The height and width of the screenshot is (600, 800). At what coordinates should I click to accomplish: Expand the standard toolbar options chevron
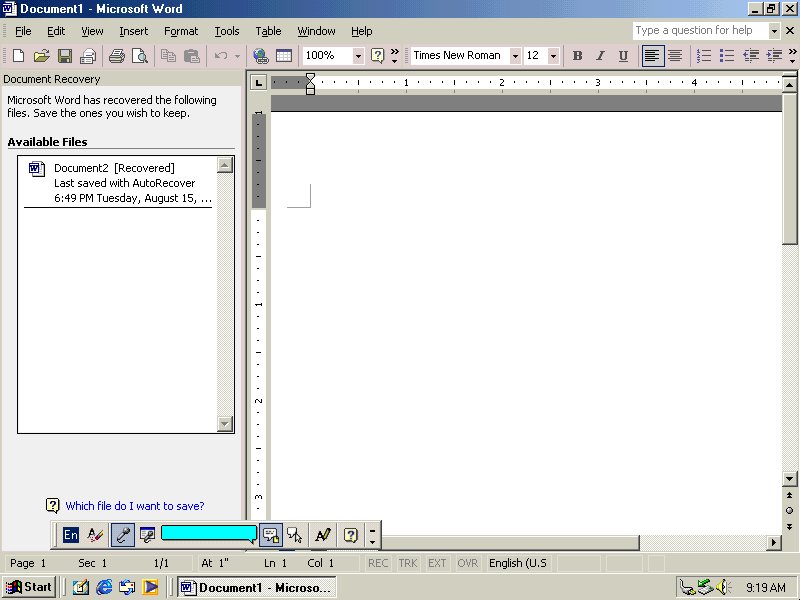(394, 56)
